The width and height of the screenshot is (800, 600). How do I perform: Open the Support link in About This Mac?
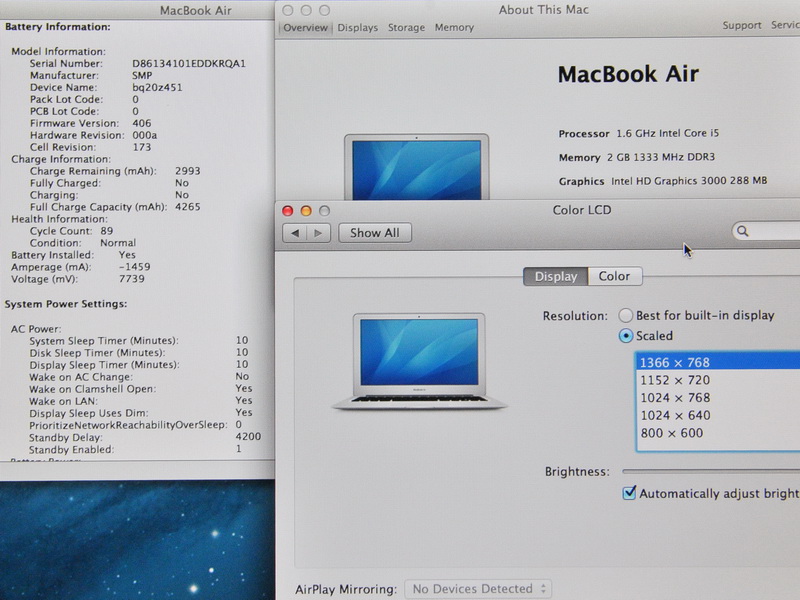click(x=742, y=26)
